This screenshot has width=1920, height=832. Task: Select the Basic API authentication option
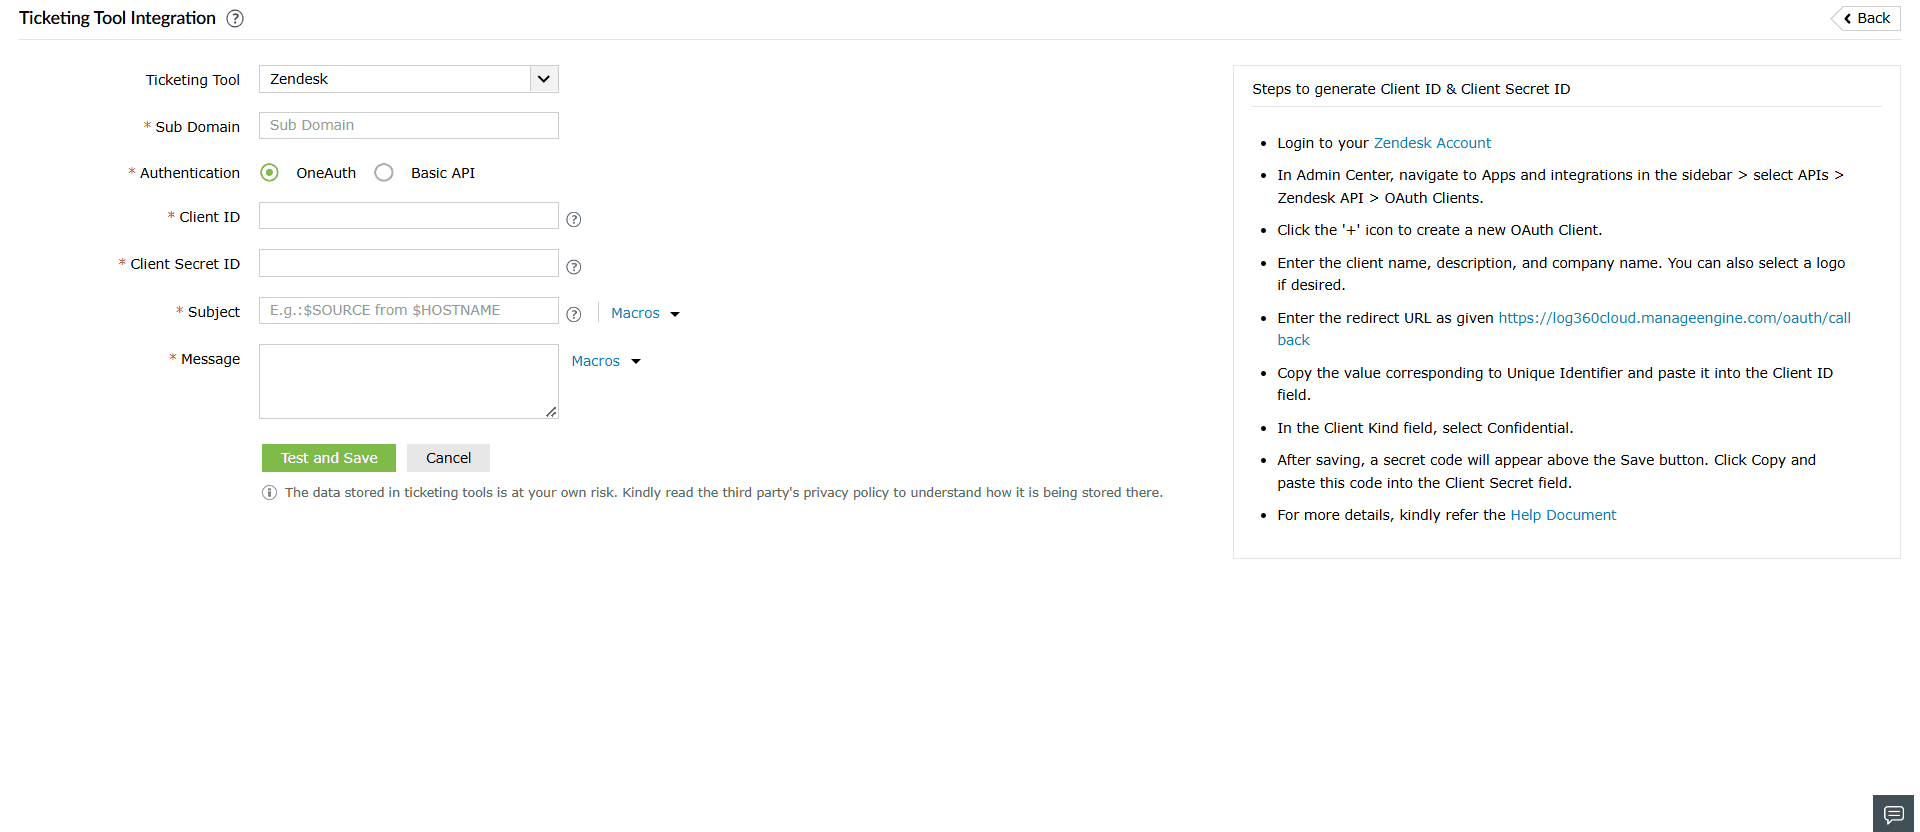point(384,173)
